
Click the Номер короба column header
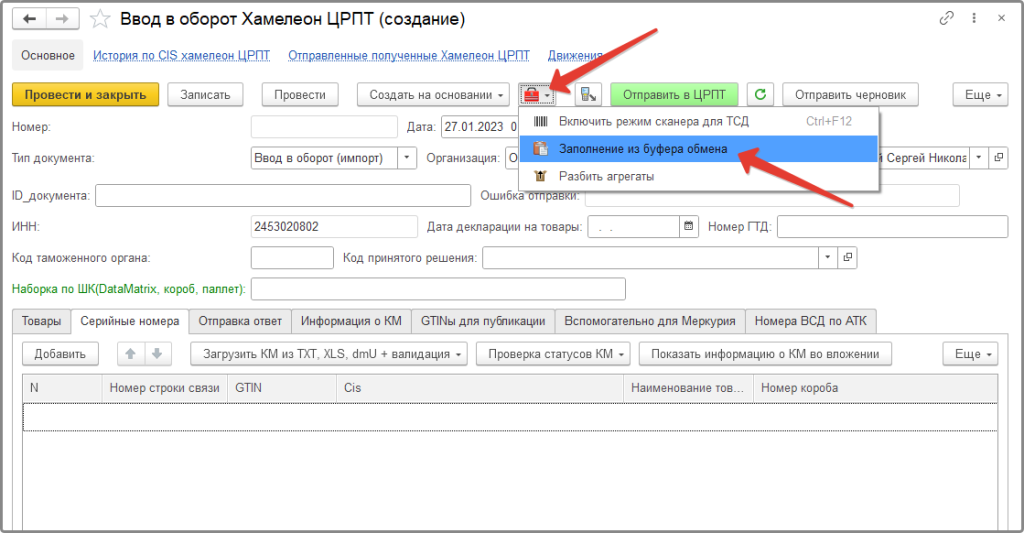[x=875, y=388]
